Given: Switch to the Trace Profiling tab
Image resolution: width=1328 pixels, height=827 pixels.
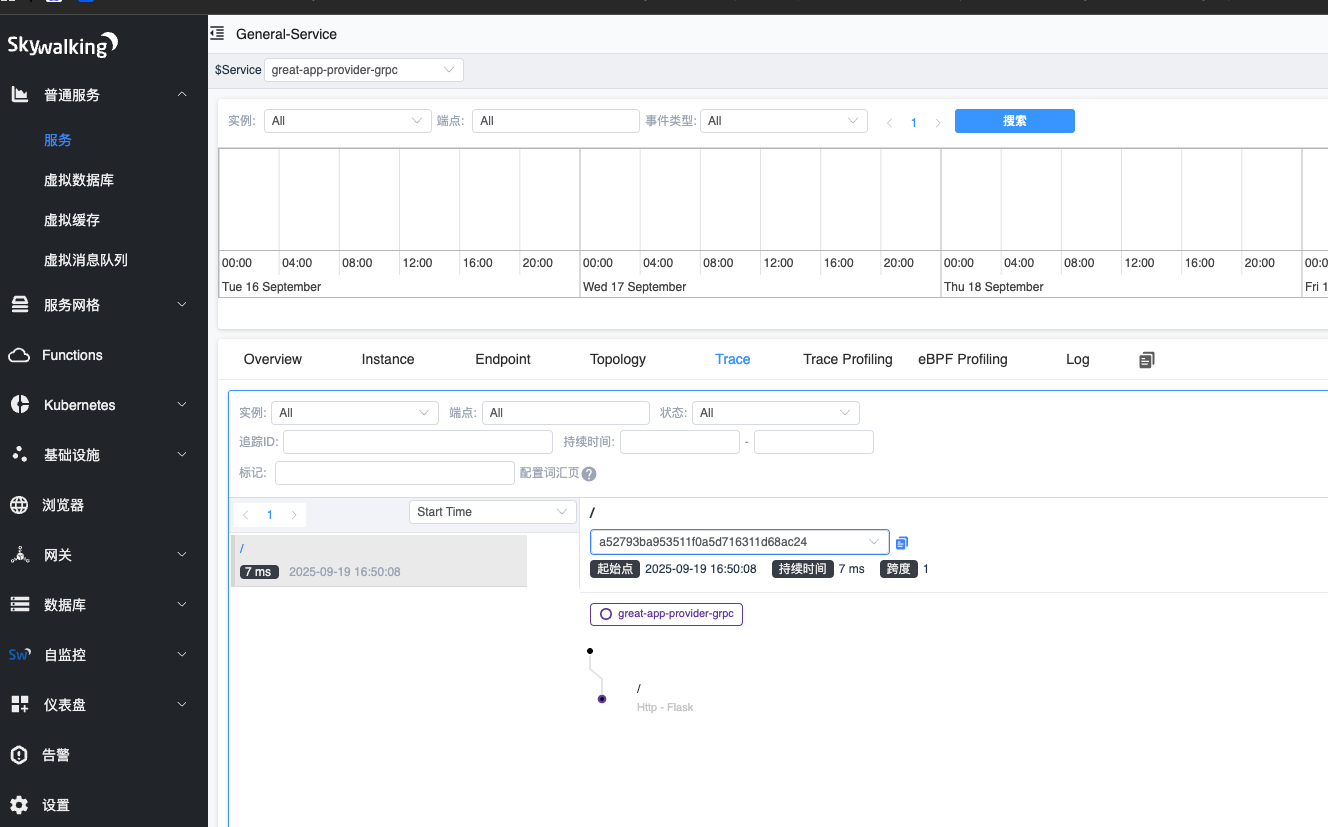Looking at the screenshot, I should tap(847, 359).
